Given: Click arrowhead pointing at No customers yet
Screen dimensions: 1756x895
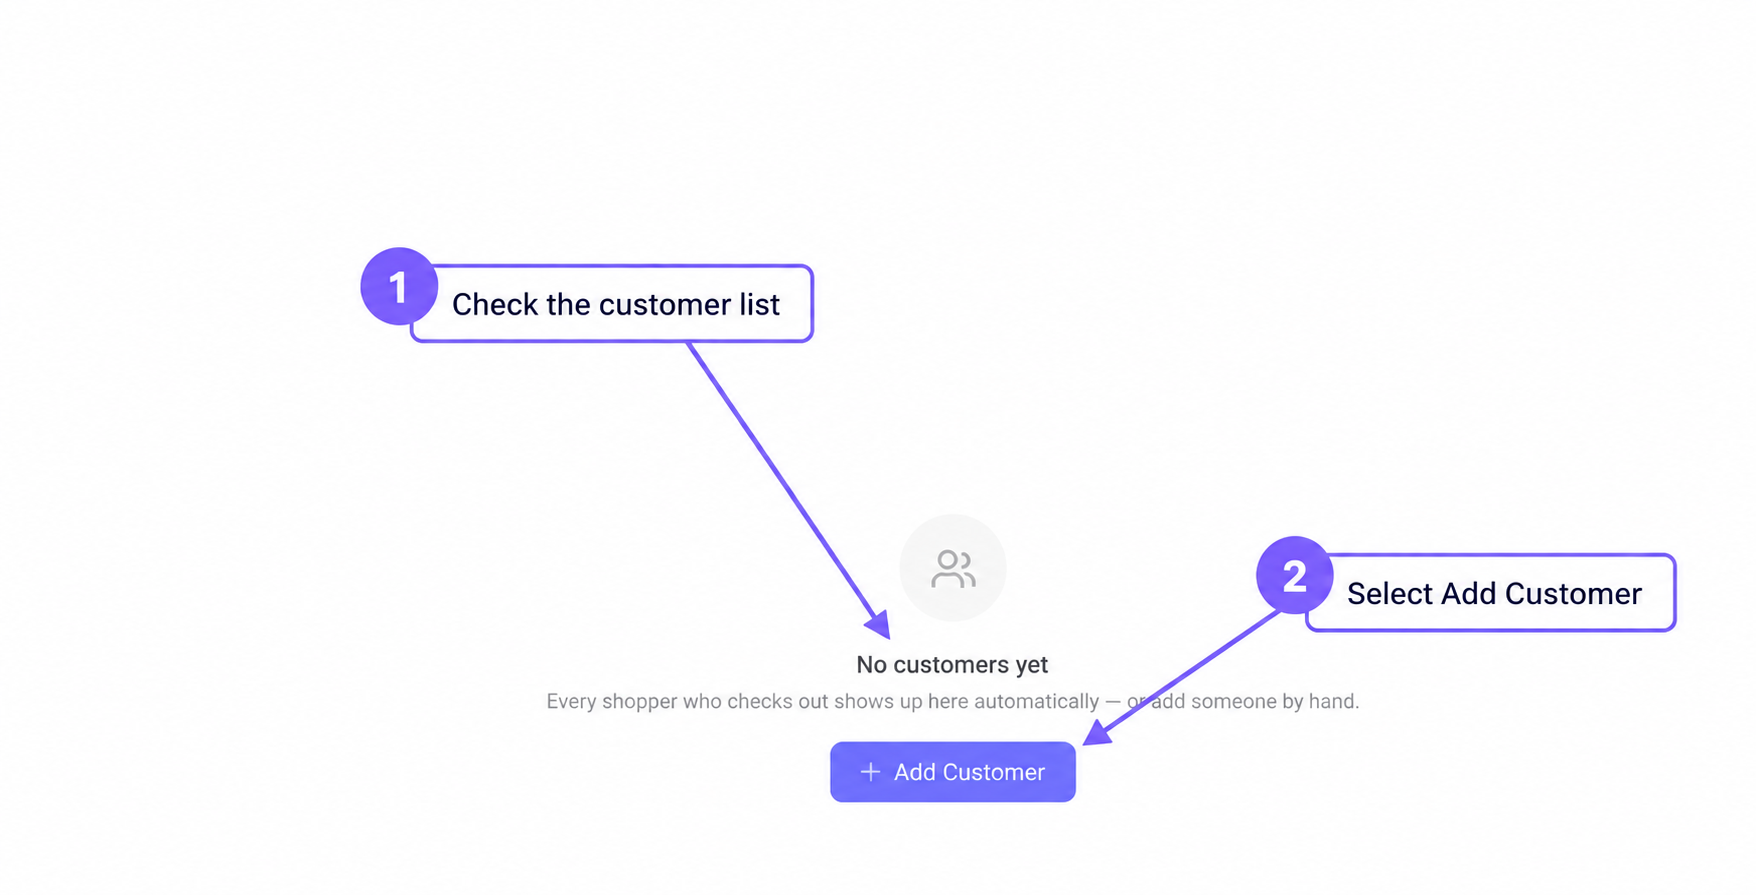Looking at the screenshot, I should pos(877,624).
